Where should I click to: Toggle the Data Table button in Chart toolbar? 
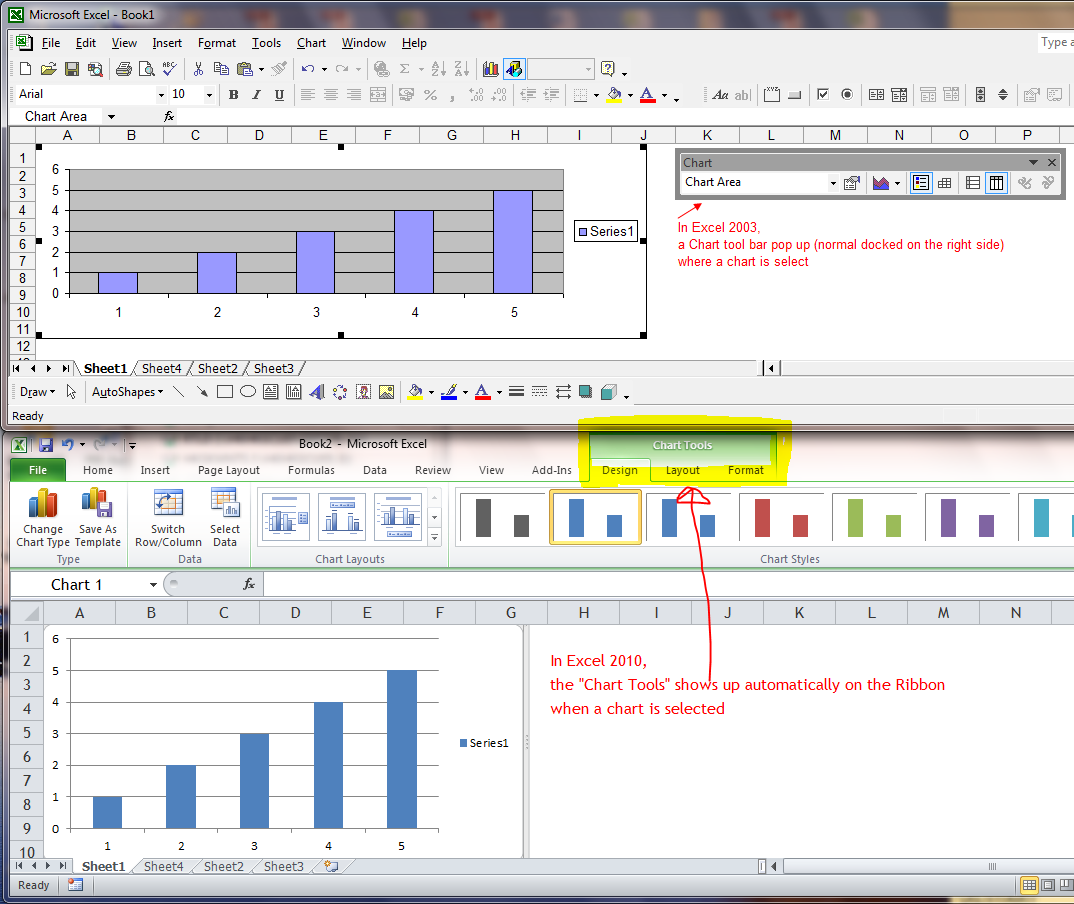click(944, 183)
